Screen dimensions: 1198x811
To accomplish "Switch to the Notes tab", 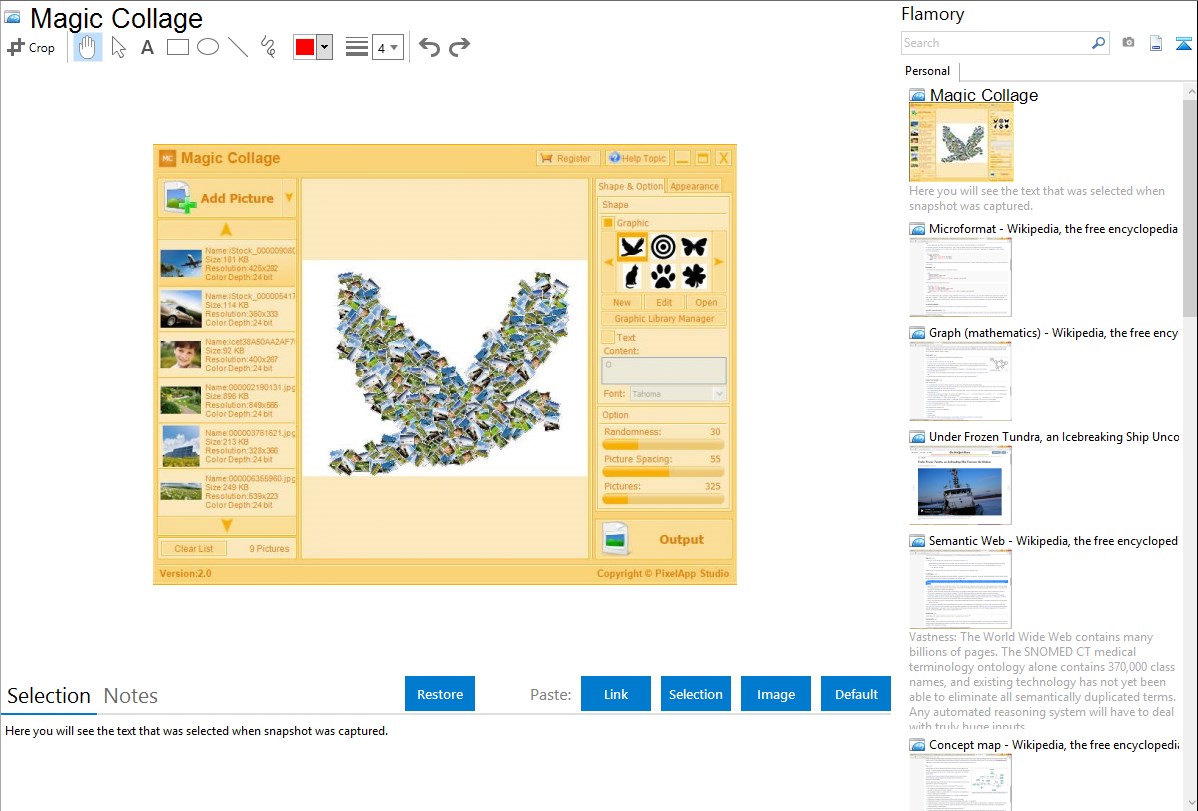I will 131,696.
